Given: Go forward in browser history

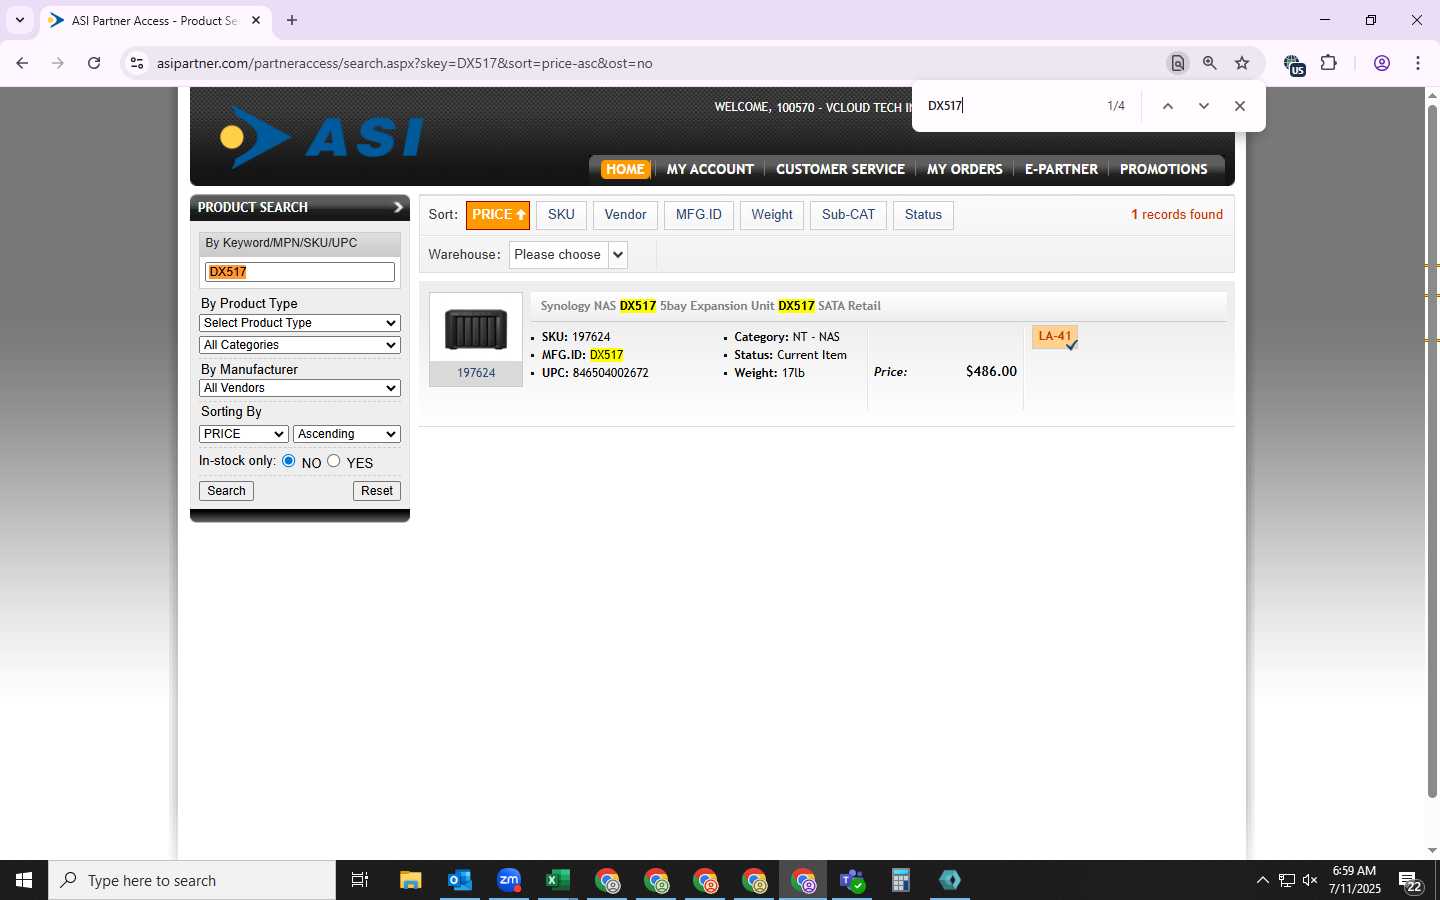Looking at the screenshot, I should point(58,63).
